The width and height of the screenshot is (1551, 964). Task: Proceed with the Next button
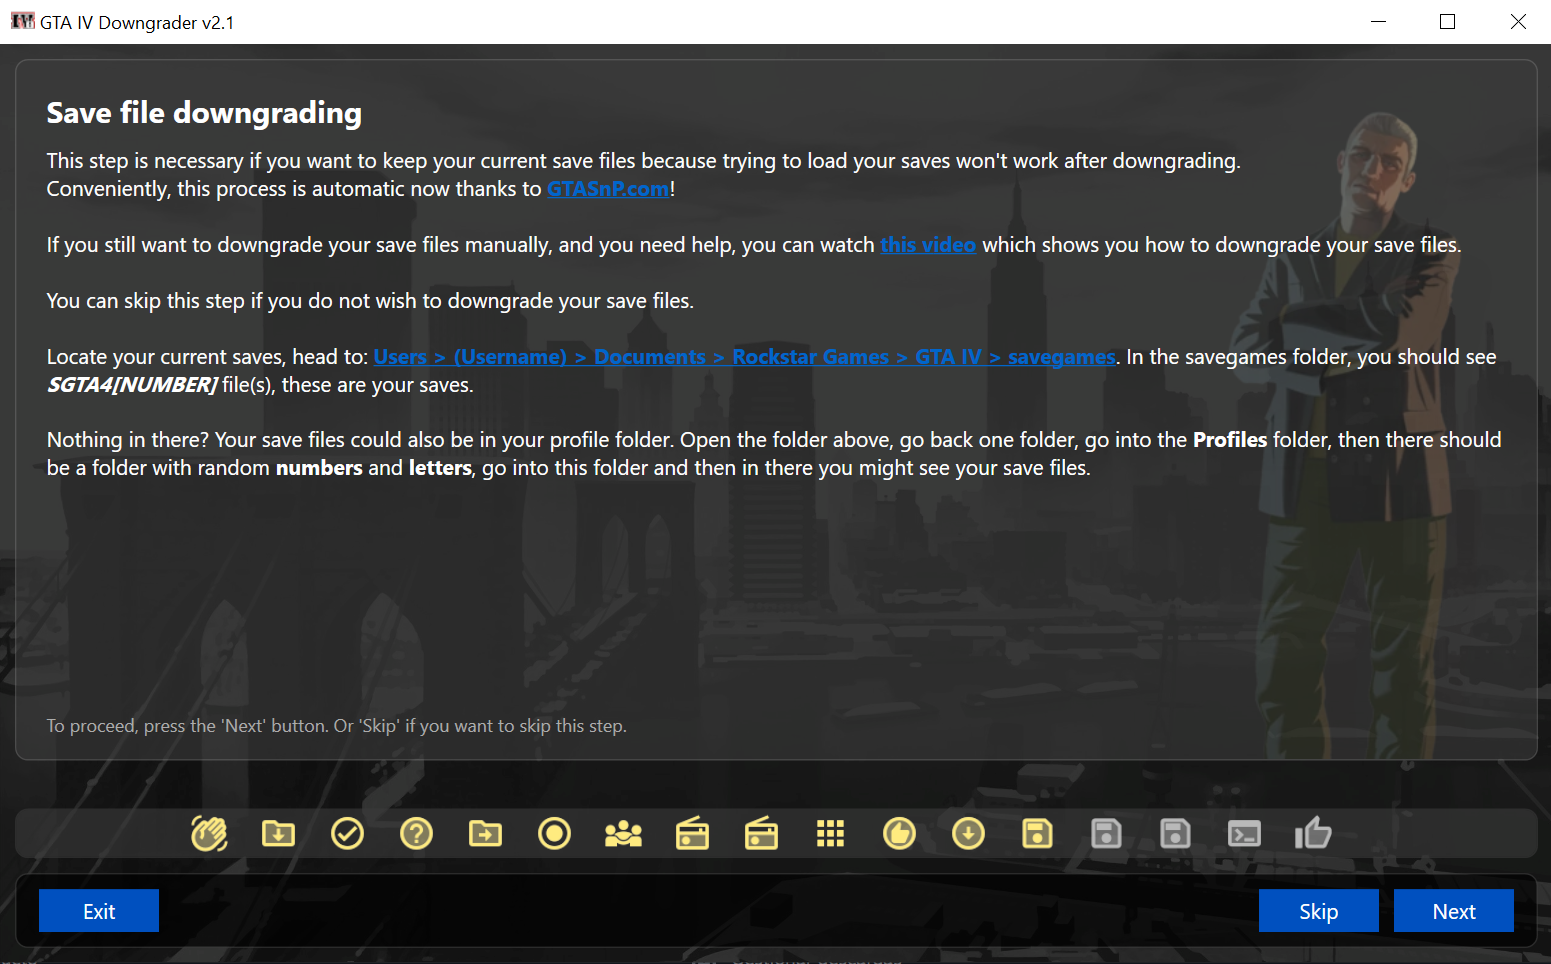pos(1454,911)
